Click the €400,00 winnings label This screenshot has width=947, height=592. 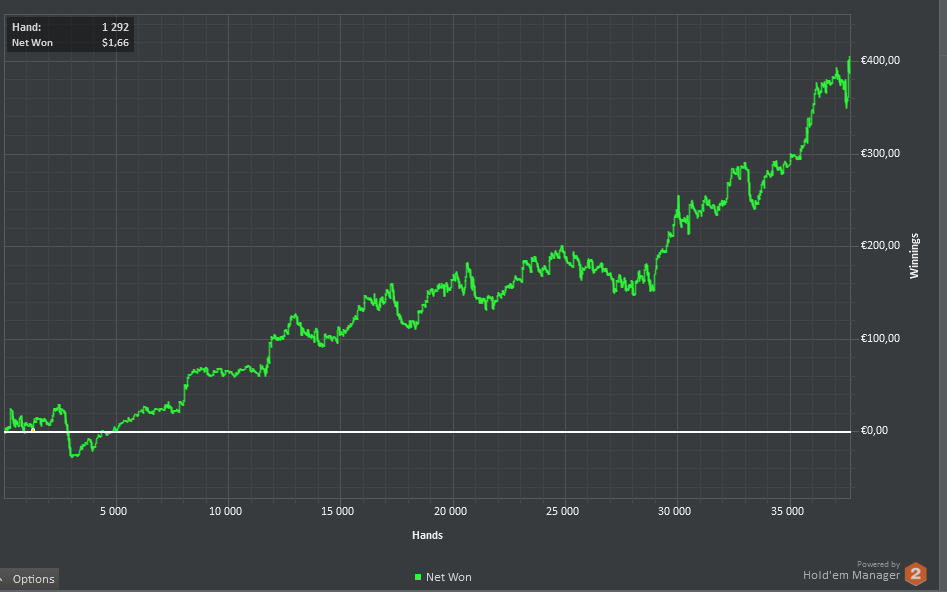[880, 60]
